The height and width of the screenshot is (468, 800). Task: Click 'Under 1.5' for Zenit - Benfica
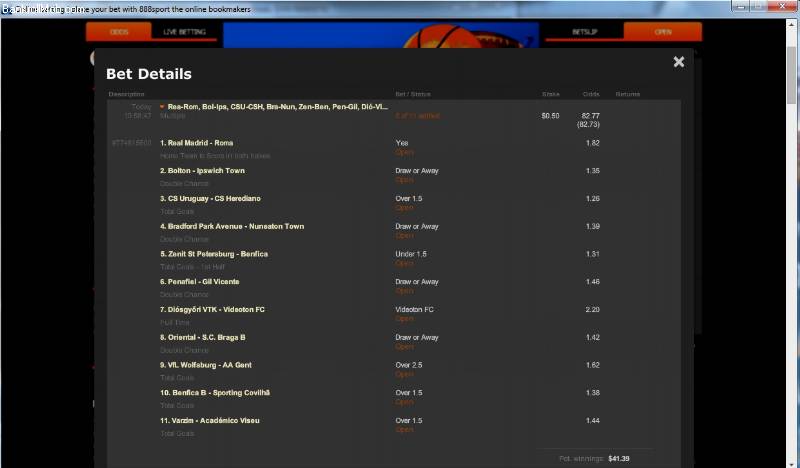click(x=411, y=254)
